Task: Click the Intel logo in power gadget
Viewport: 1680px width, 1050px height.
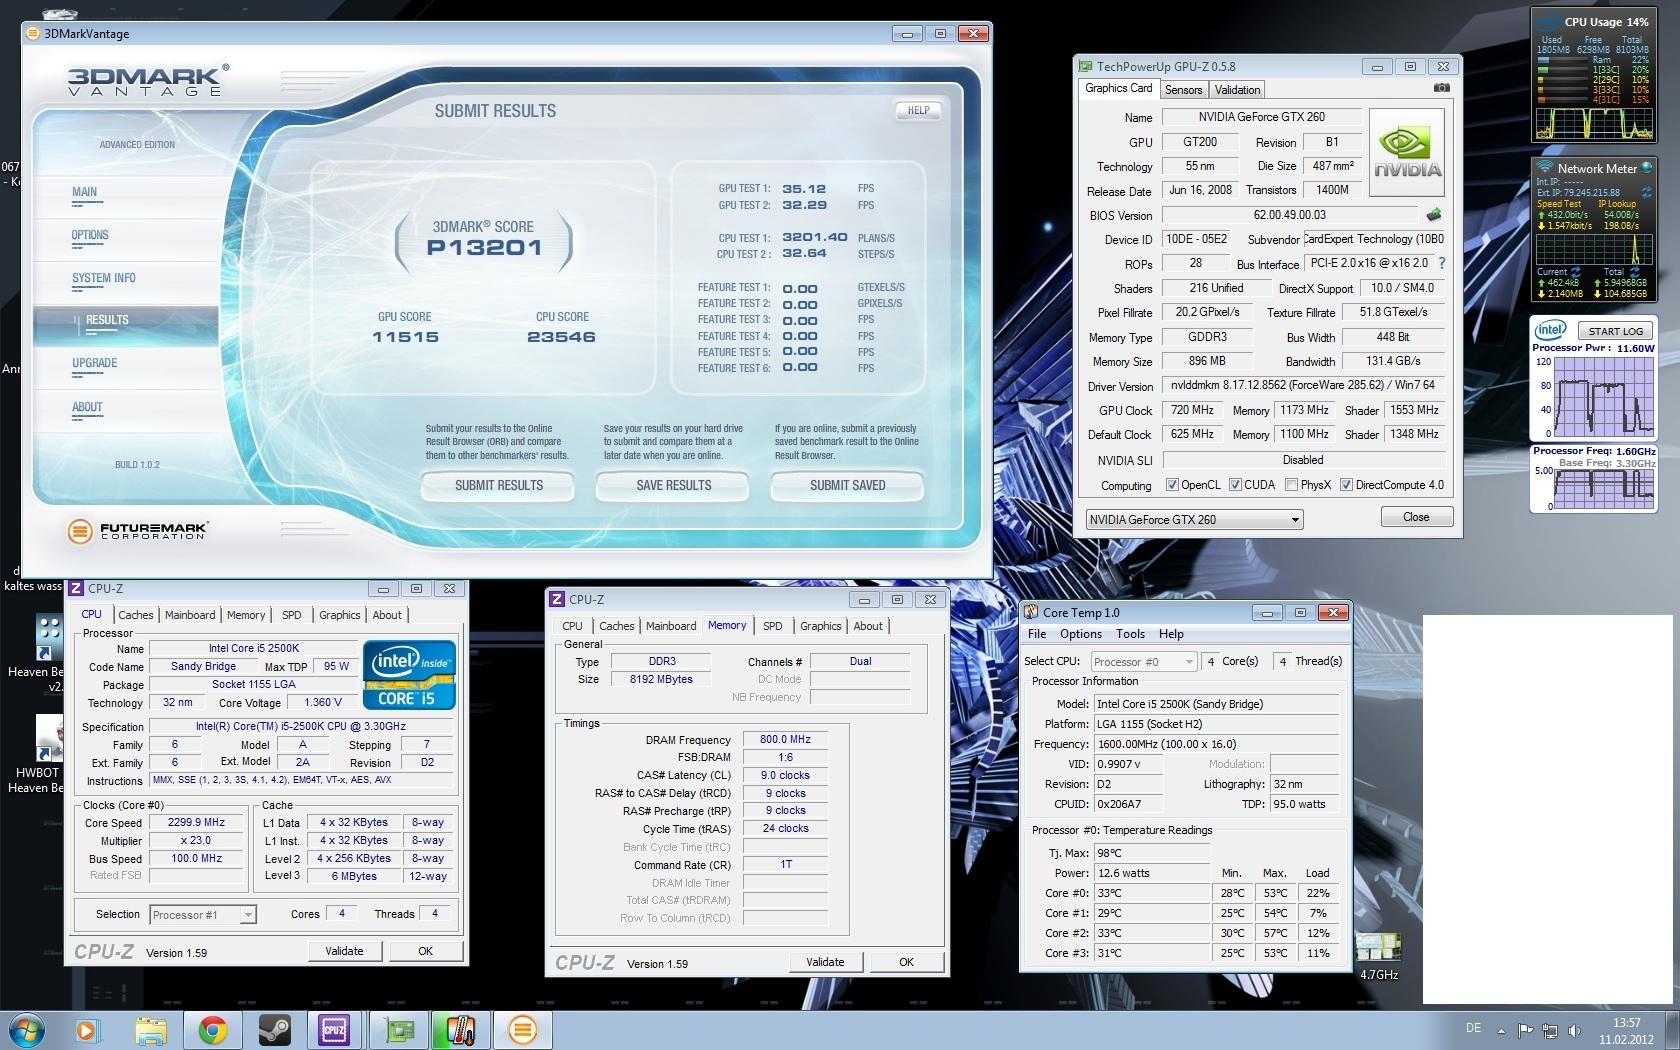Action: 1551,330
